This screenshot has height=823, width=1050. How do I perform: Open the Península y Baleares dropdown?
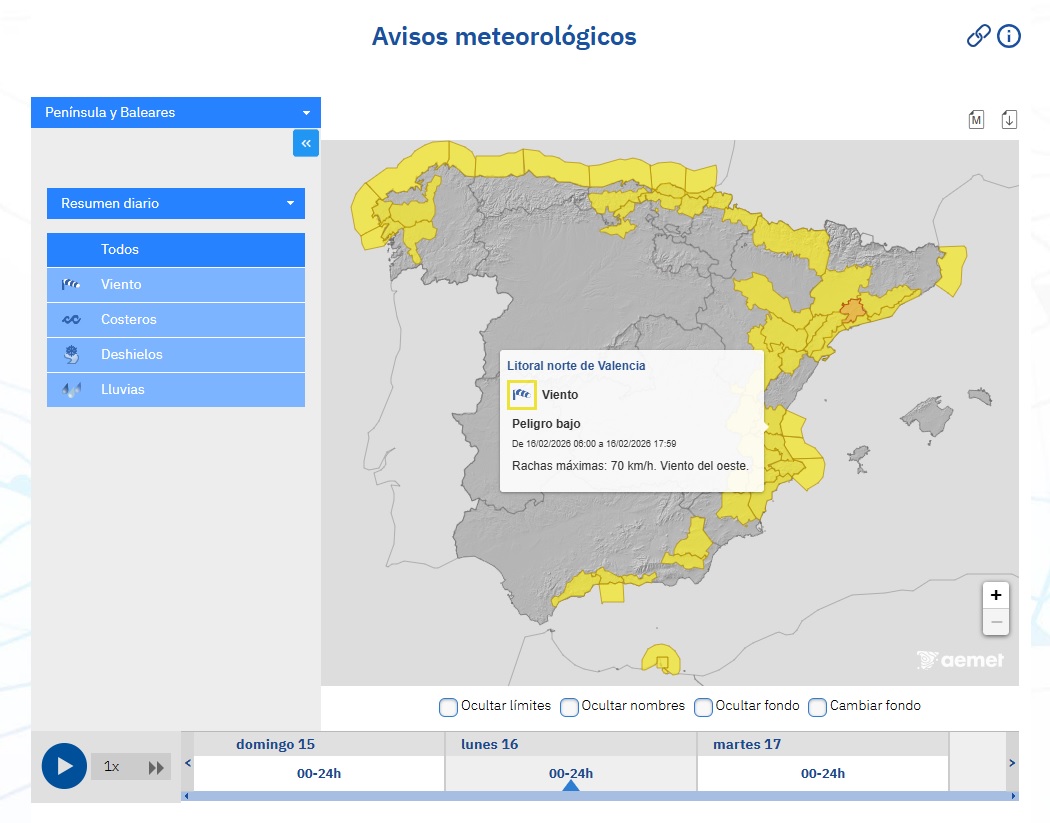[176, 112]
